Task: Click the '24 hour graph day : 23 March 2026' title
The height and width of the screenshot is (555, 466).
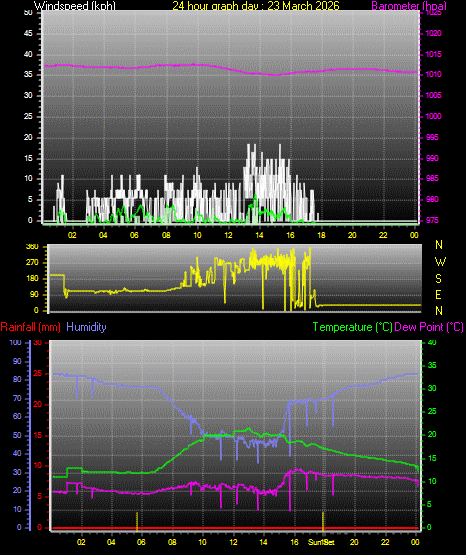Action: point(256,6)
